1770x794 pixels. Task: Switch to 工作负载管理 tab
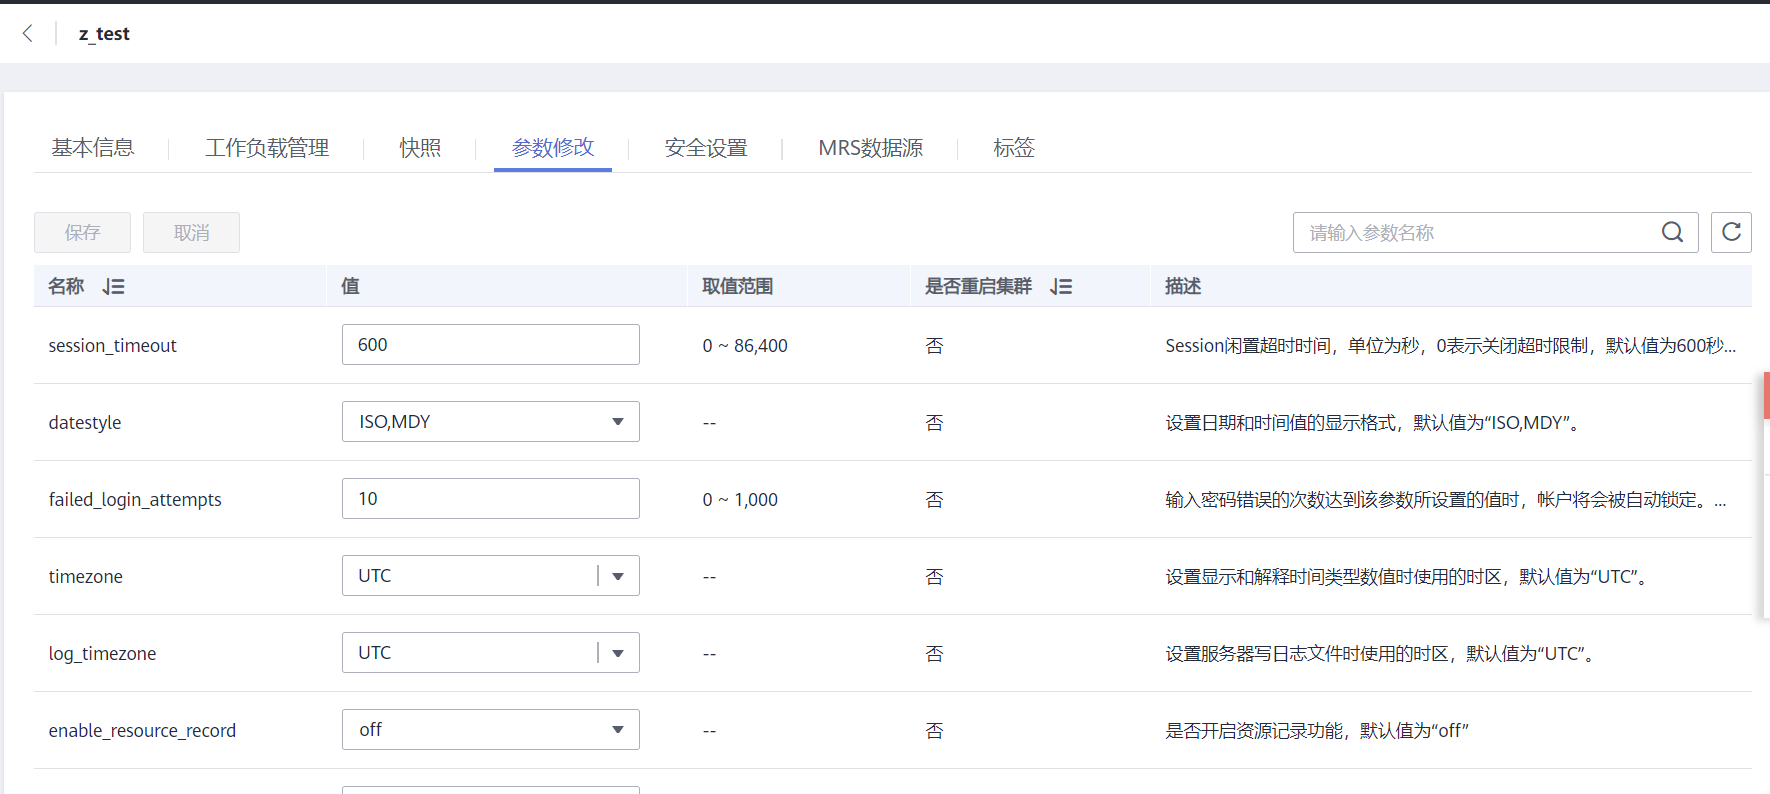[x=267, y=148]
